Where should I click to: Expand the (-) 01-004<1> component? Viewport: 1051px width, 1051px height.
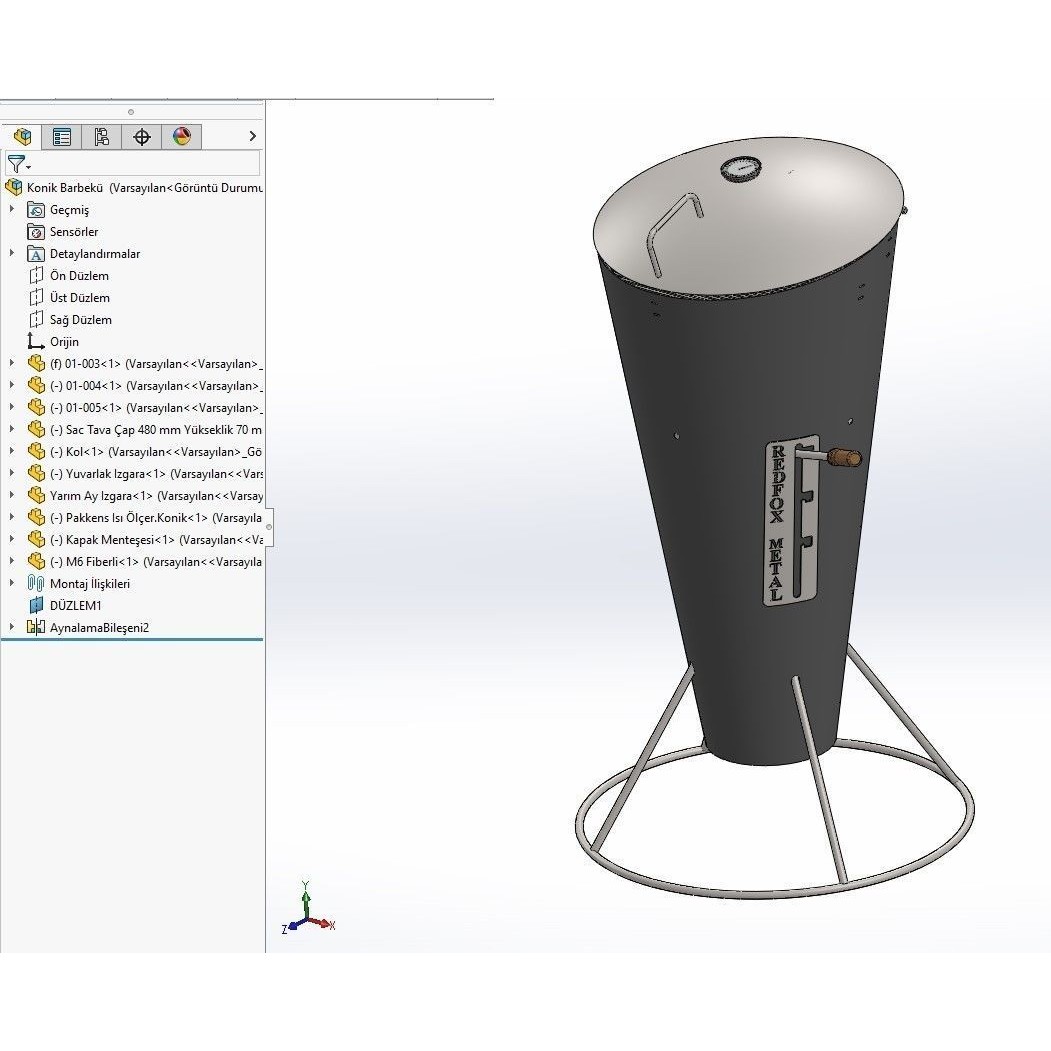point(11,385)
